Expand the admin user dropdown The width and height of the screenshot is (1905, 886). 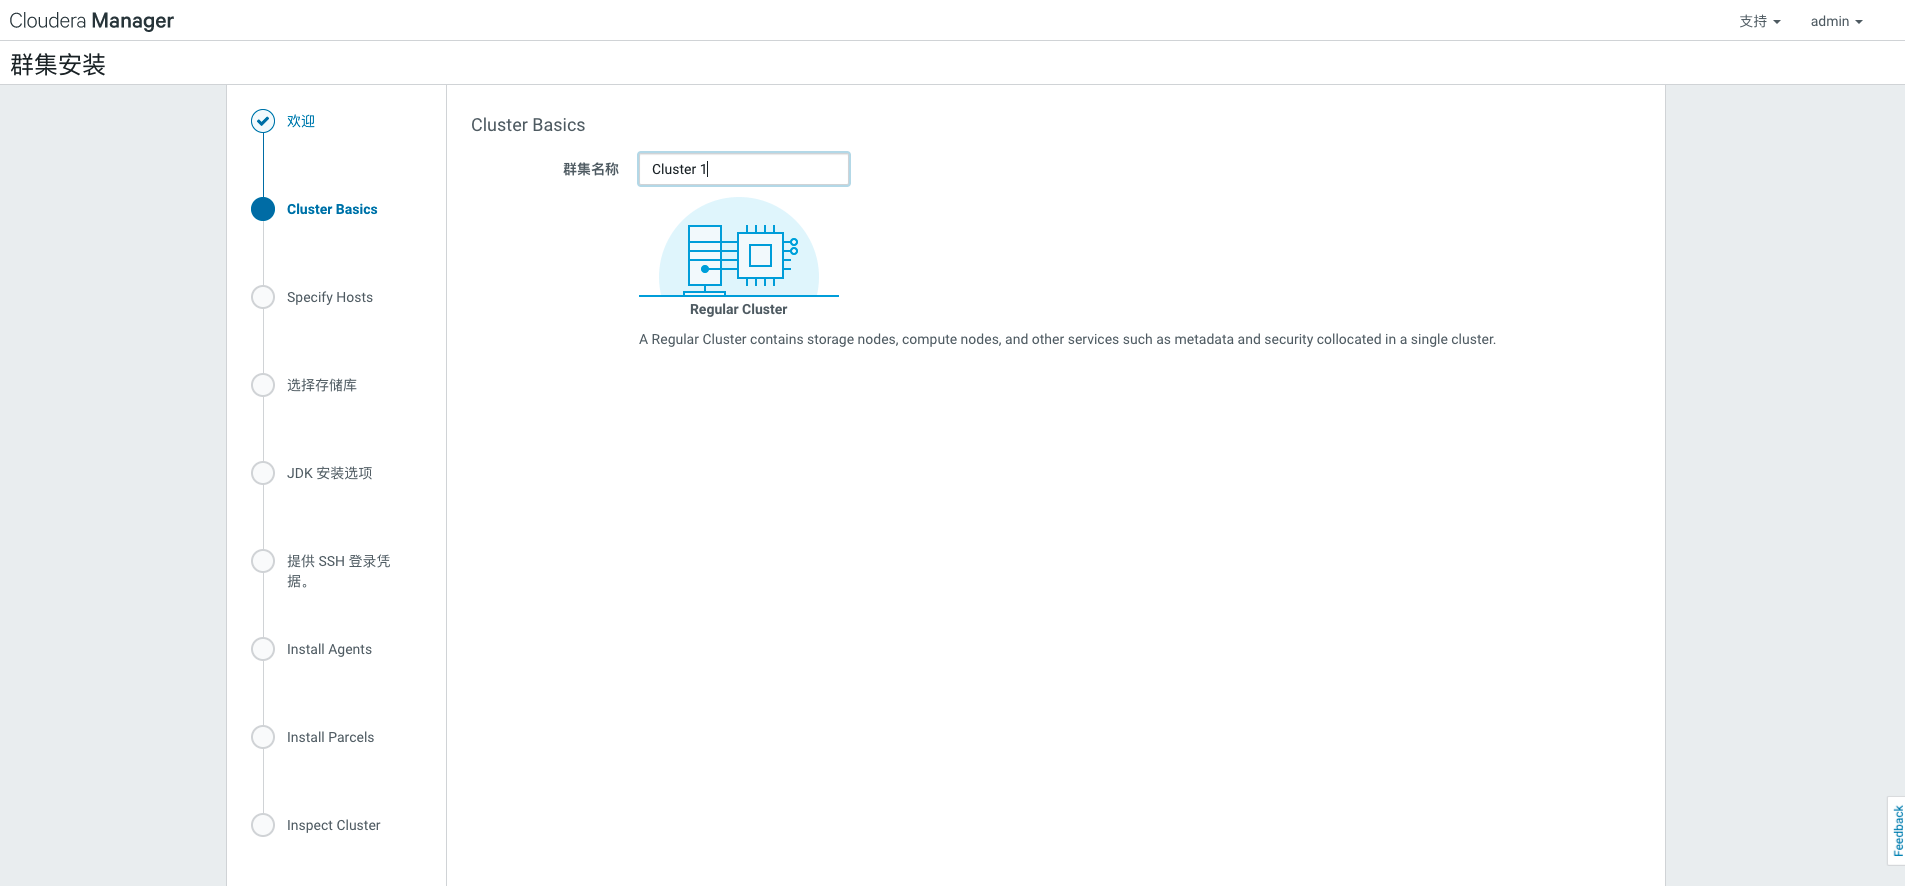point(1836,21)
